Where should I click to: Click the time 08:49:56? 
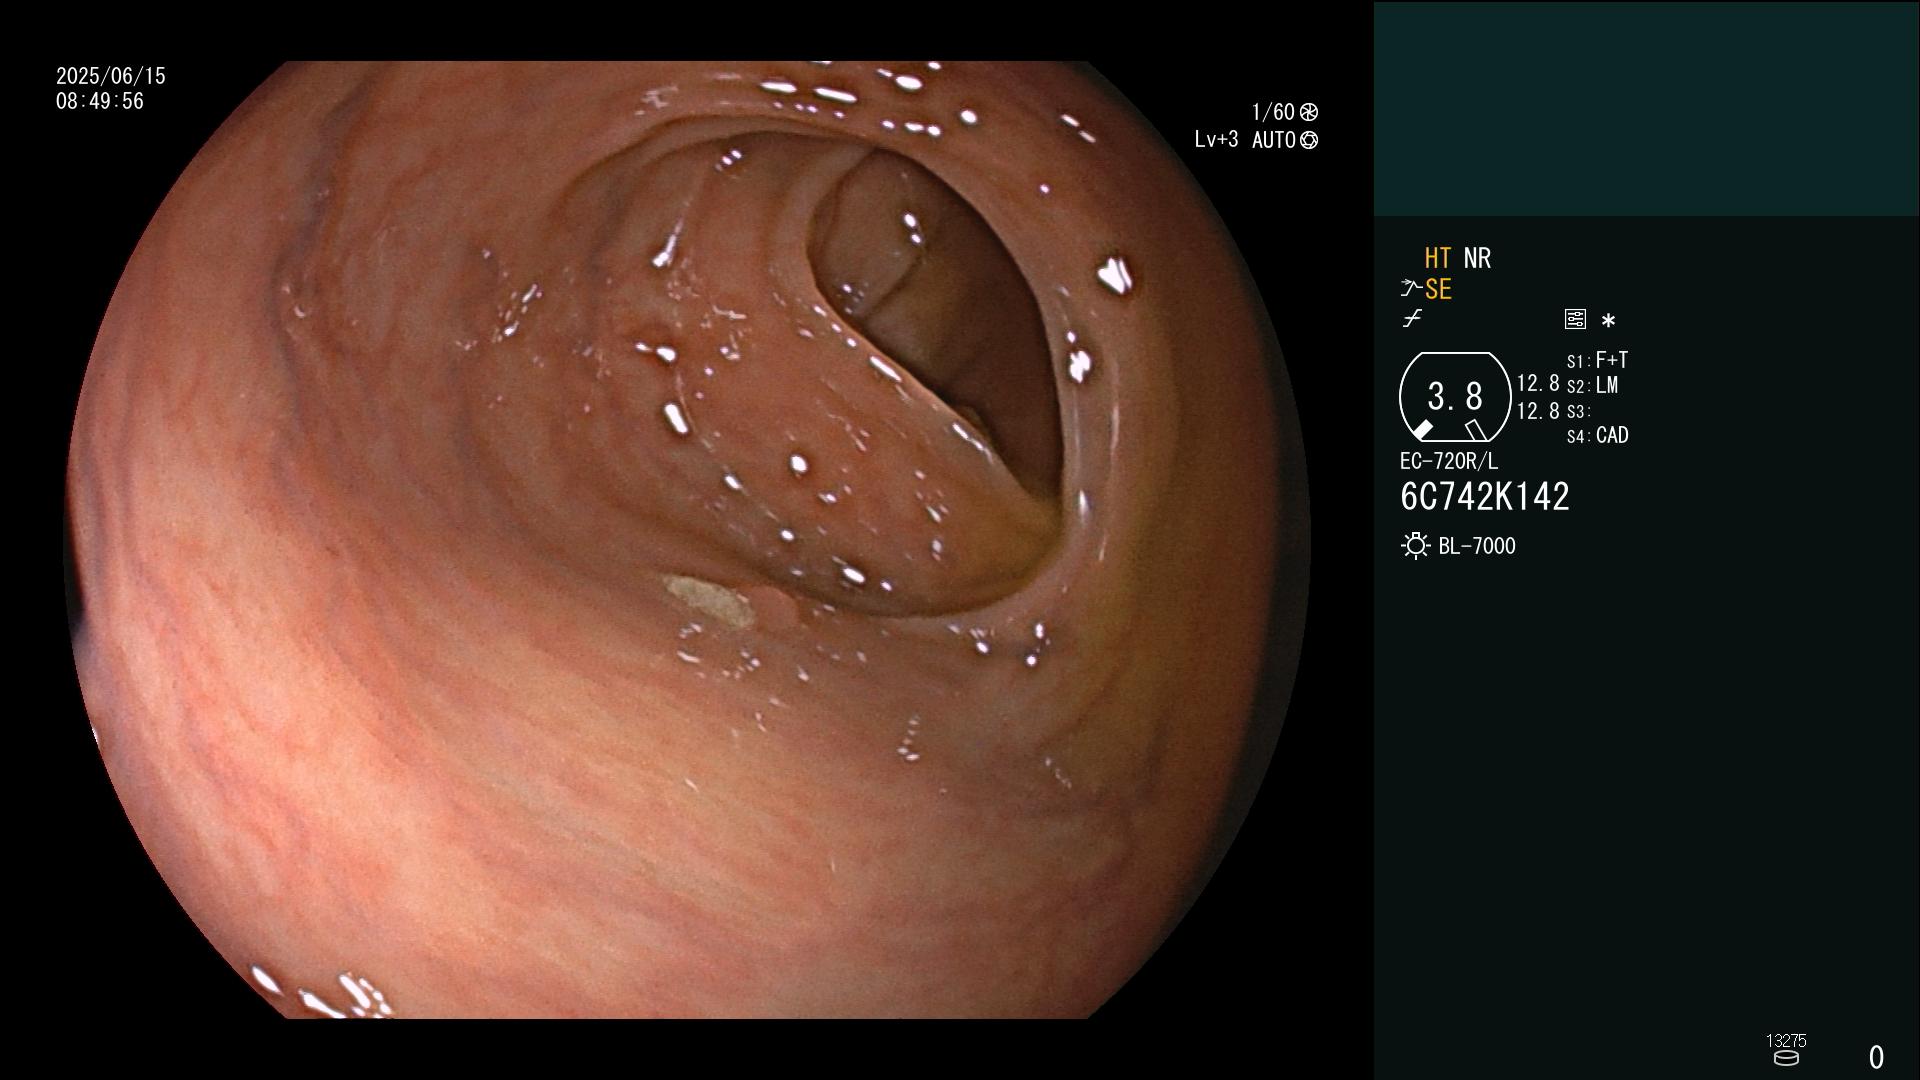pyautogui.click(x=100, y=101)
